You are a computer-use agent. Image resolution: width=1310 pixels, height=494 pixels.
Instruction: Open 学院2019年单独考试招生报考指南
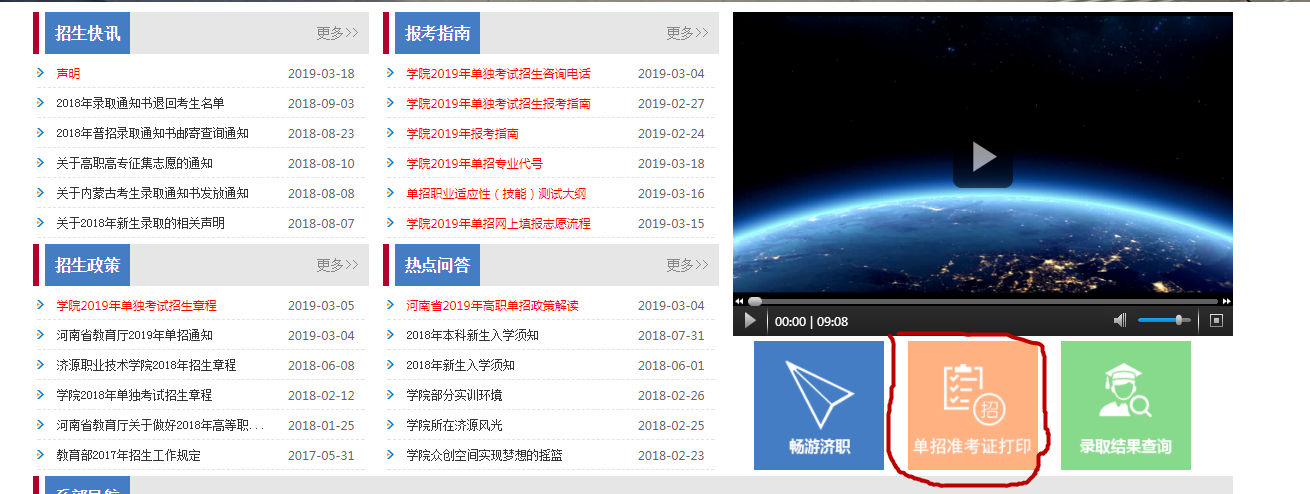point(498,104)
